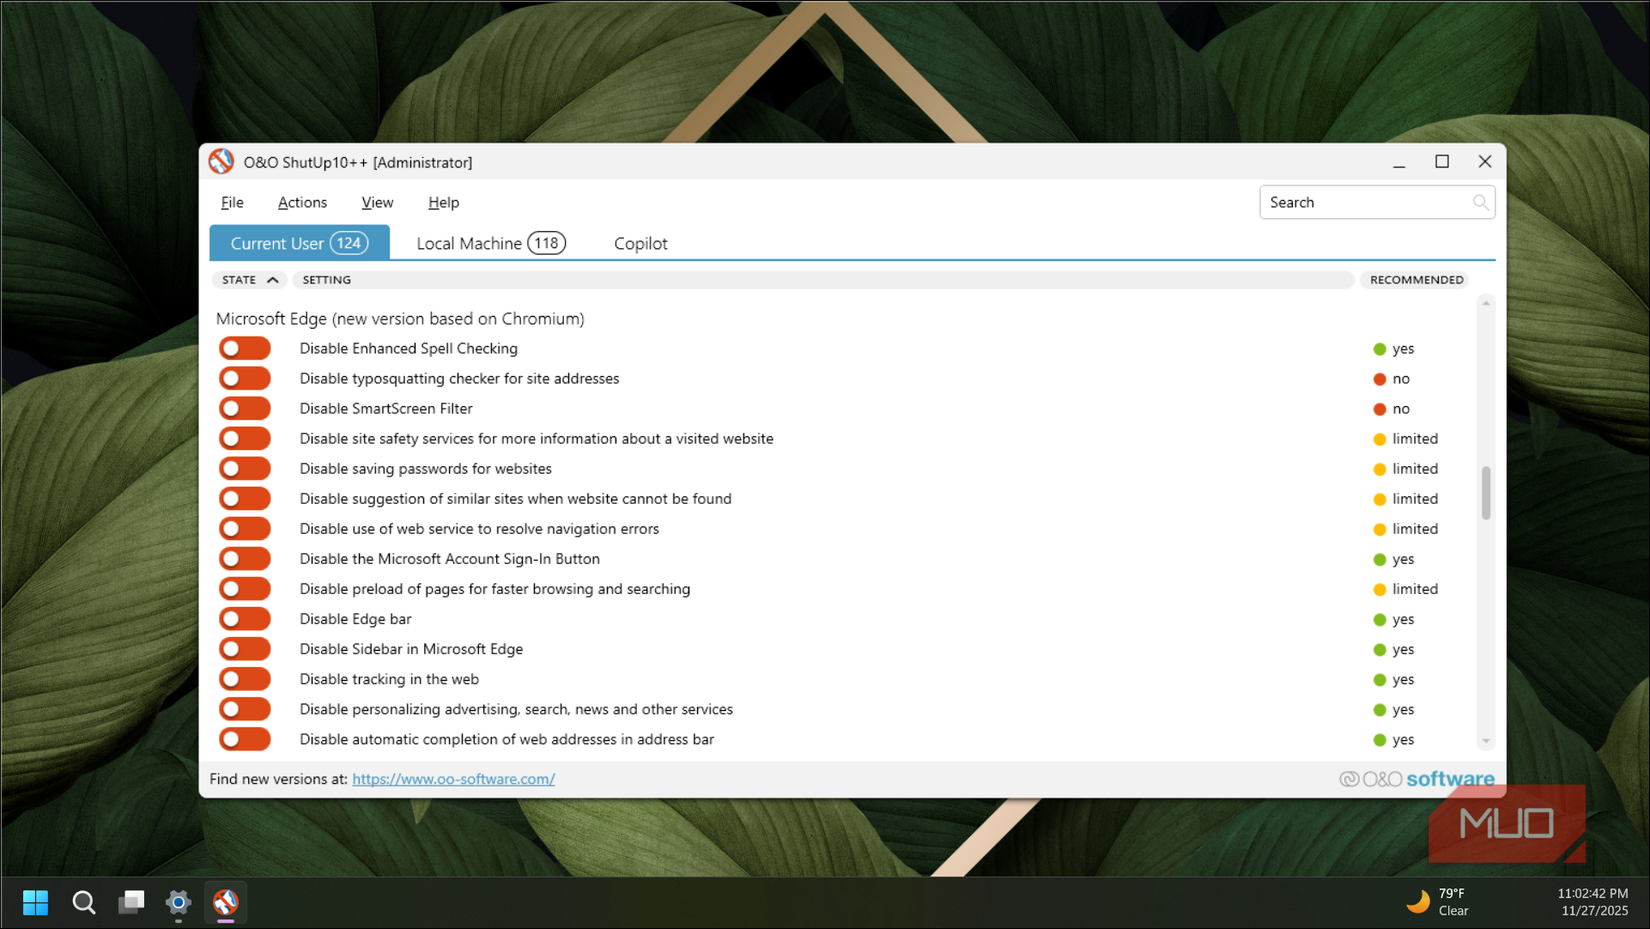
Task: Click the O&O software logo in the footer
Action: click(x=1417, y=779)
